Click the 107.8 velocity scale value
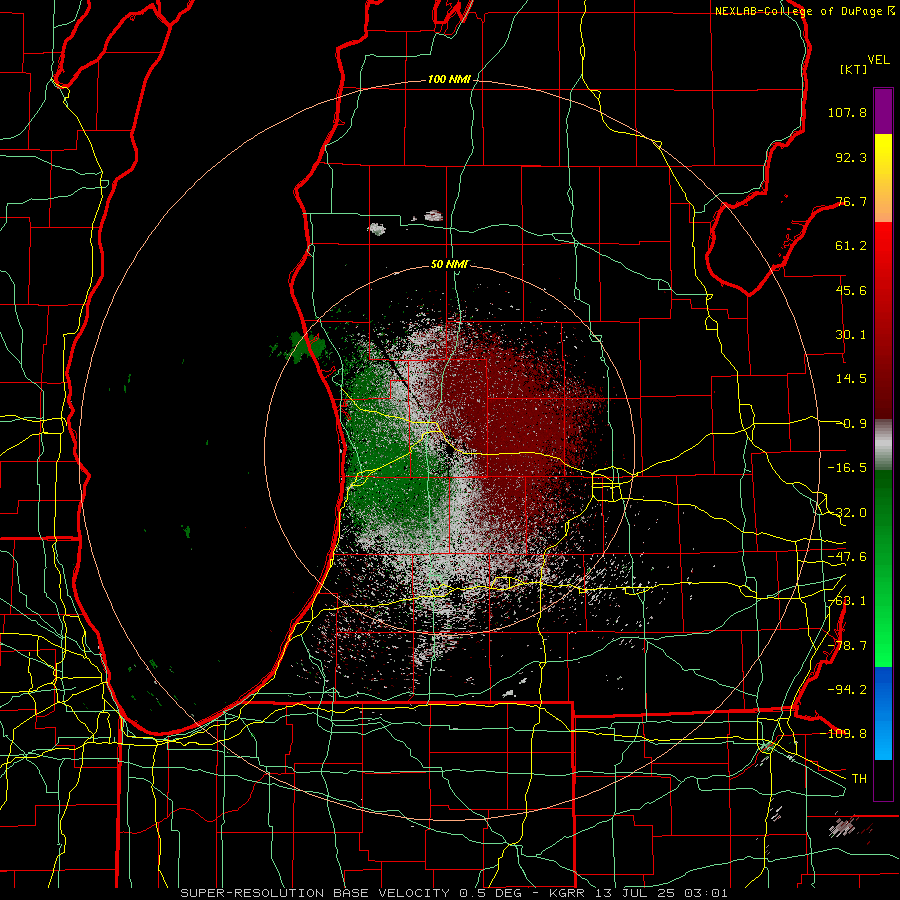Viewport: 900px width, 900px height. tap(847, 112)
